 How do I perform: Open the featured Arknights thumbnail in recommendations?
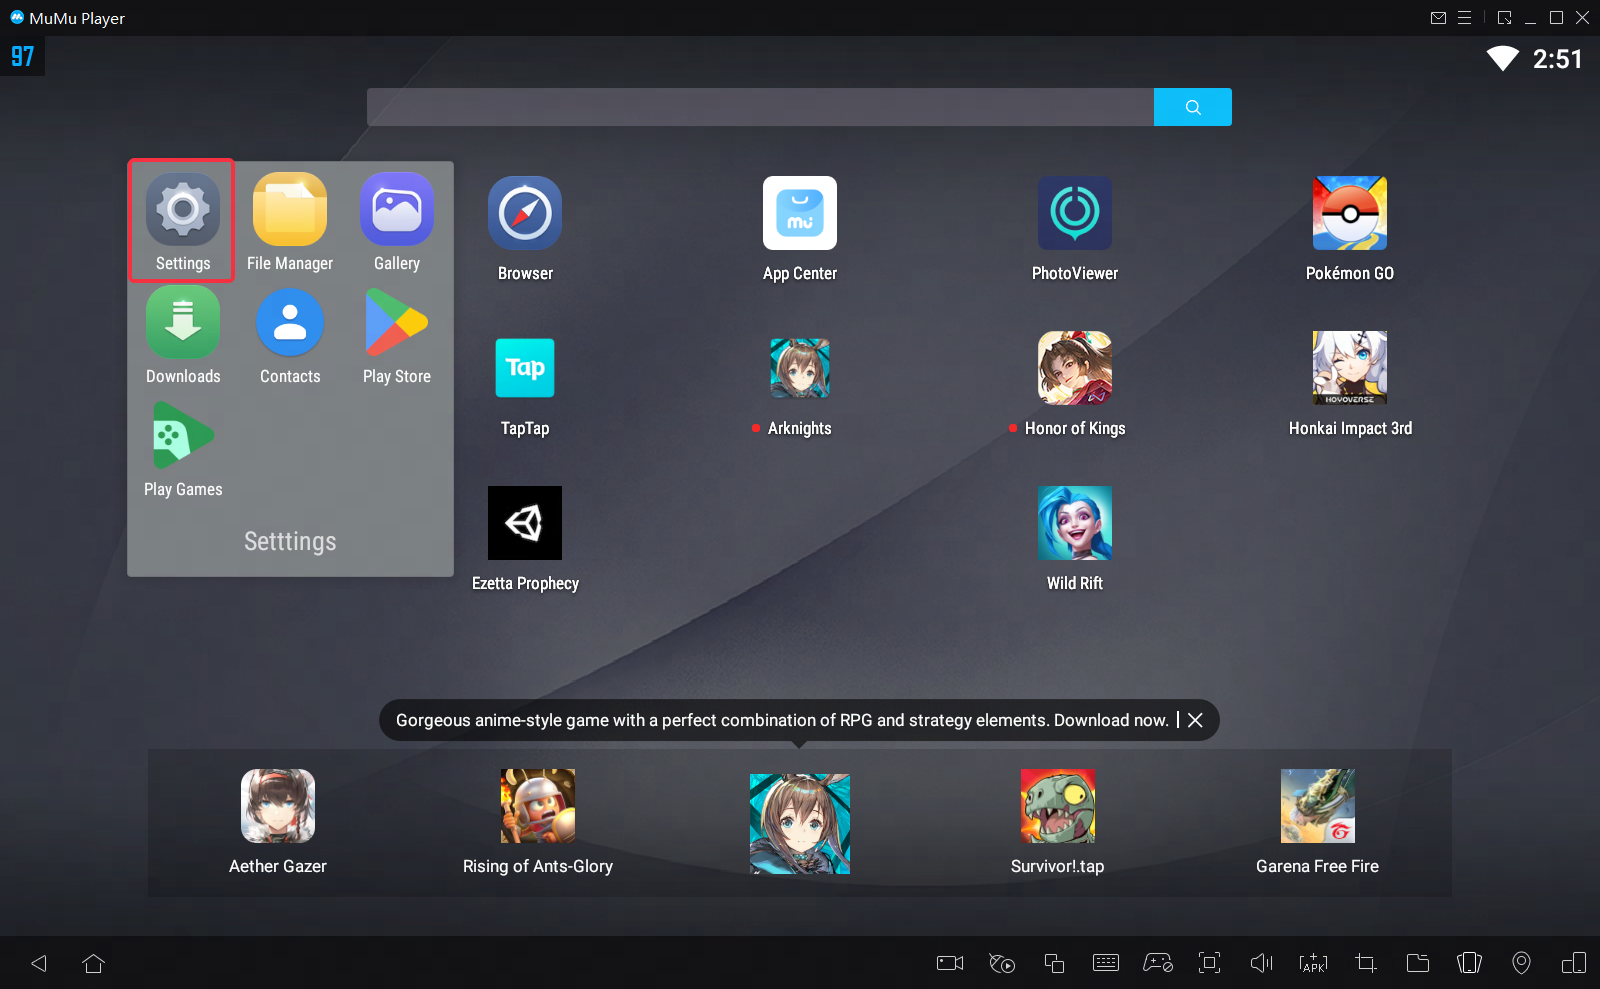pyautogui.click(x=800, y=824)
